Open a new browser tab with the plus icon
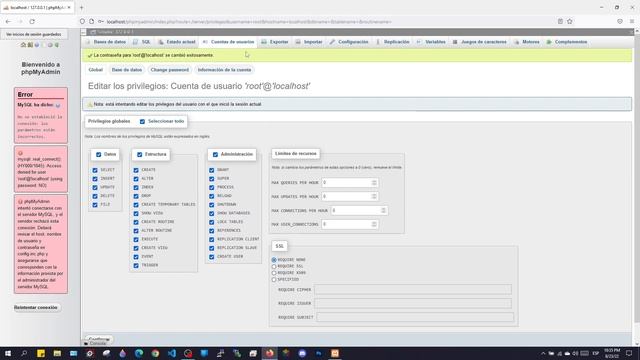Screen dimensions: 640x360 tap(81, 7)
